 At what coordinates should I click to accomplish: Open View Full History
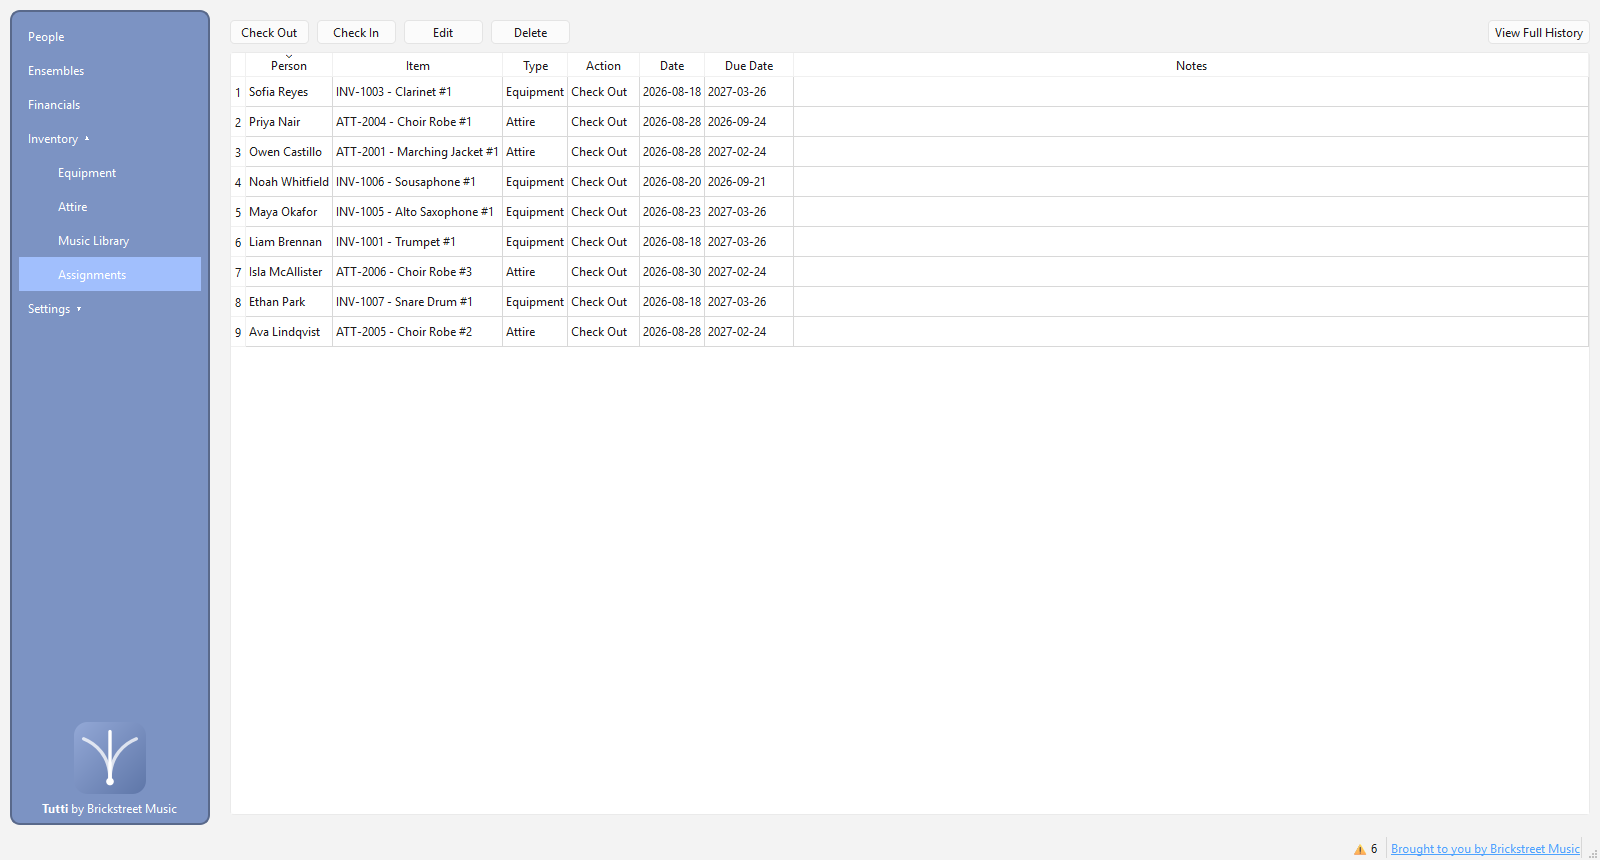point(1538,32)
